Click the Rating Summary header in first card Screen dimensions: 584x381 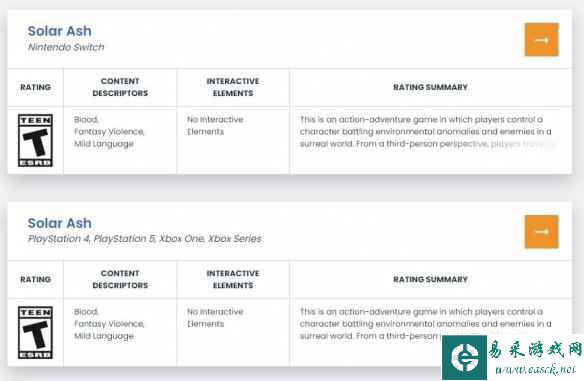click(x=430, y=87)
